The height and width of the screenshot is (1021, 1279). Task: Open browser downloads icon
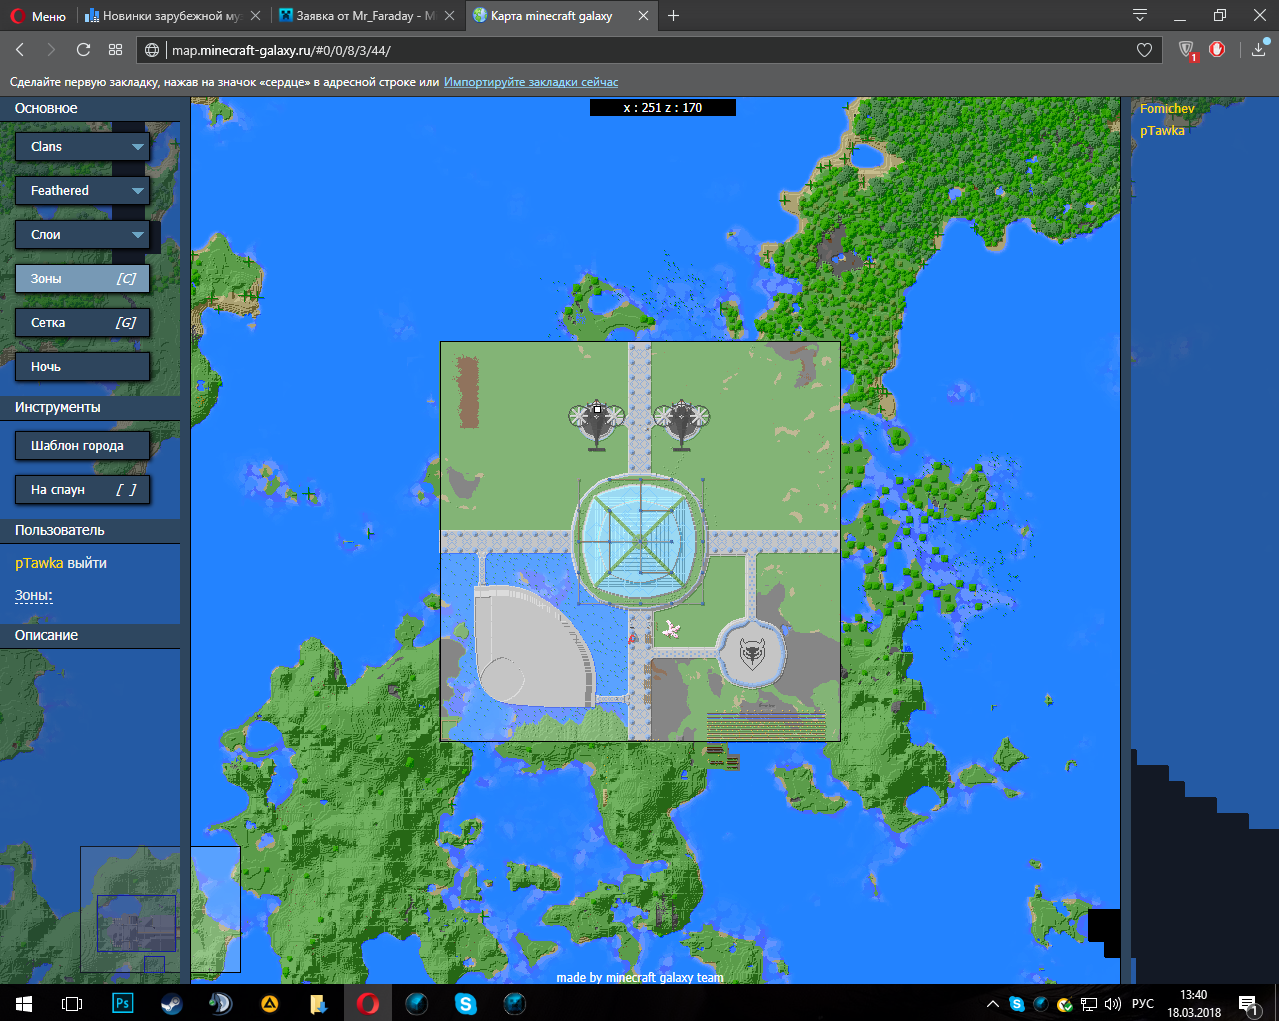click(x=1259, y=50)
